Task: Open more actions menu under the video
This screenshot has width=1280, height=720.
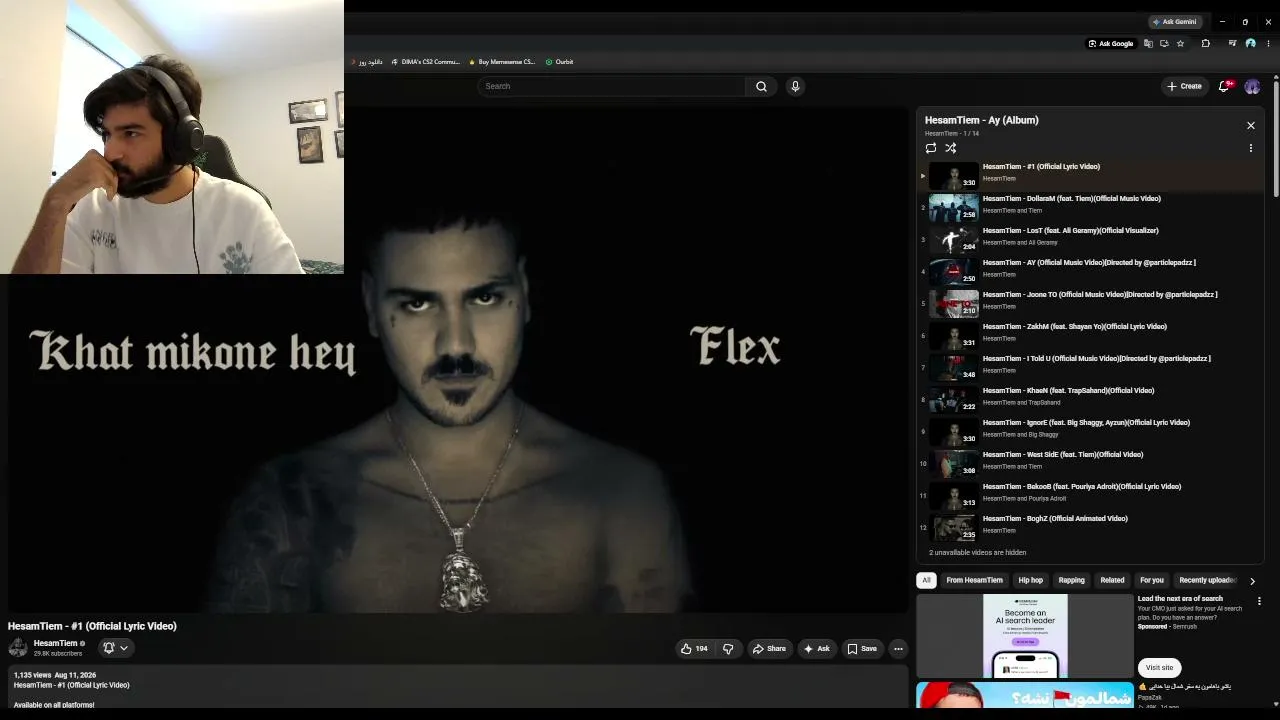Action: coord(898,648)
